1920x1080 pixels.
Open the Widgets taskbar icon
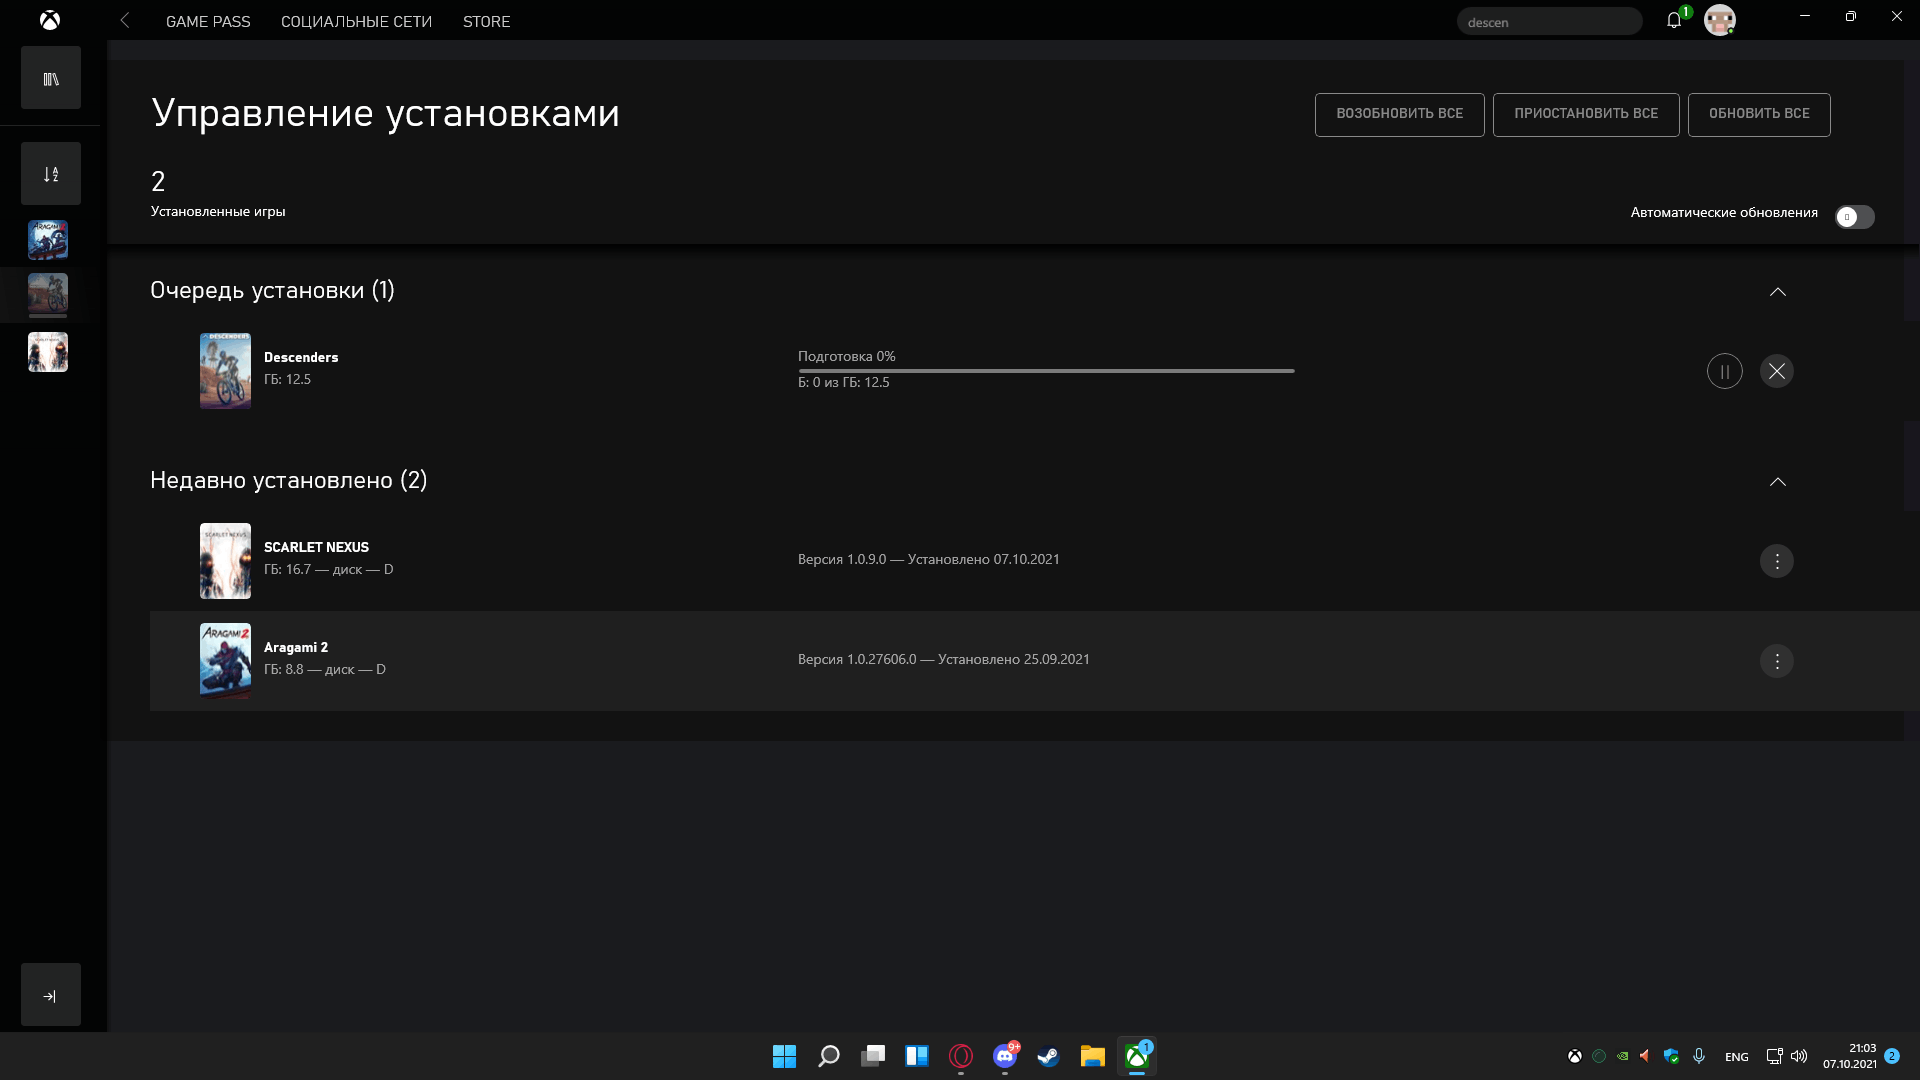(x=917, y=1056)
